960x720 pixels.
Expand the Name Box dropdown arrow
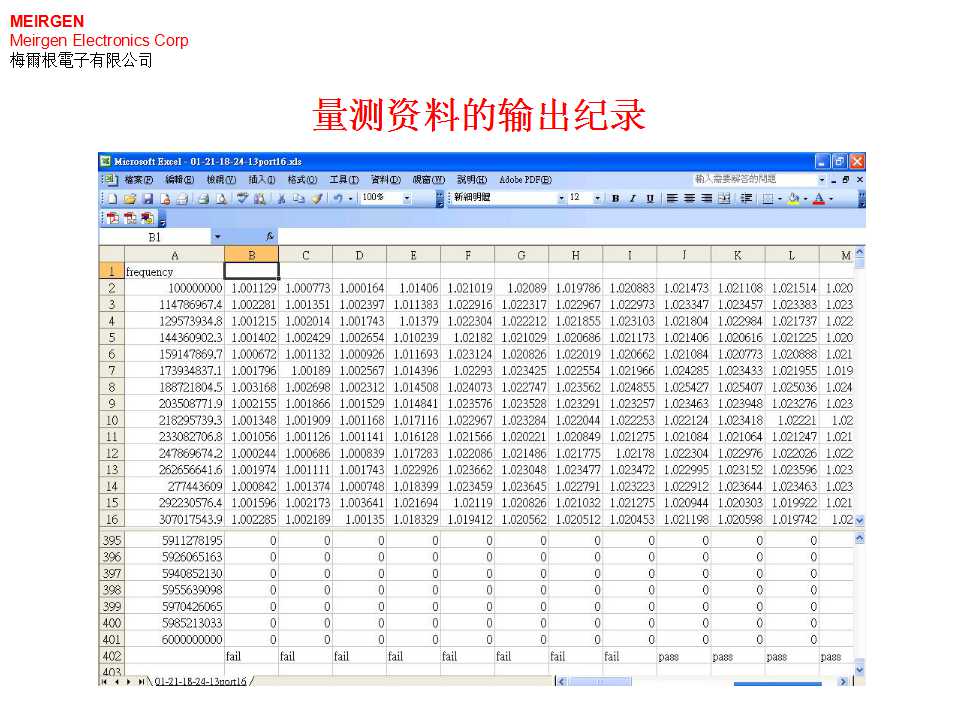pyautogui.click(x=218, y=237)
